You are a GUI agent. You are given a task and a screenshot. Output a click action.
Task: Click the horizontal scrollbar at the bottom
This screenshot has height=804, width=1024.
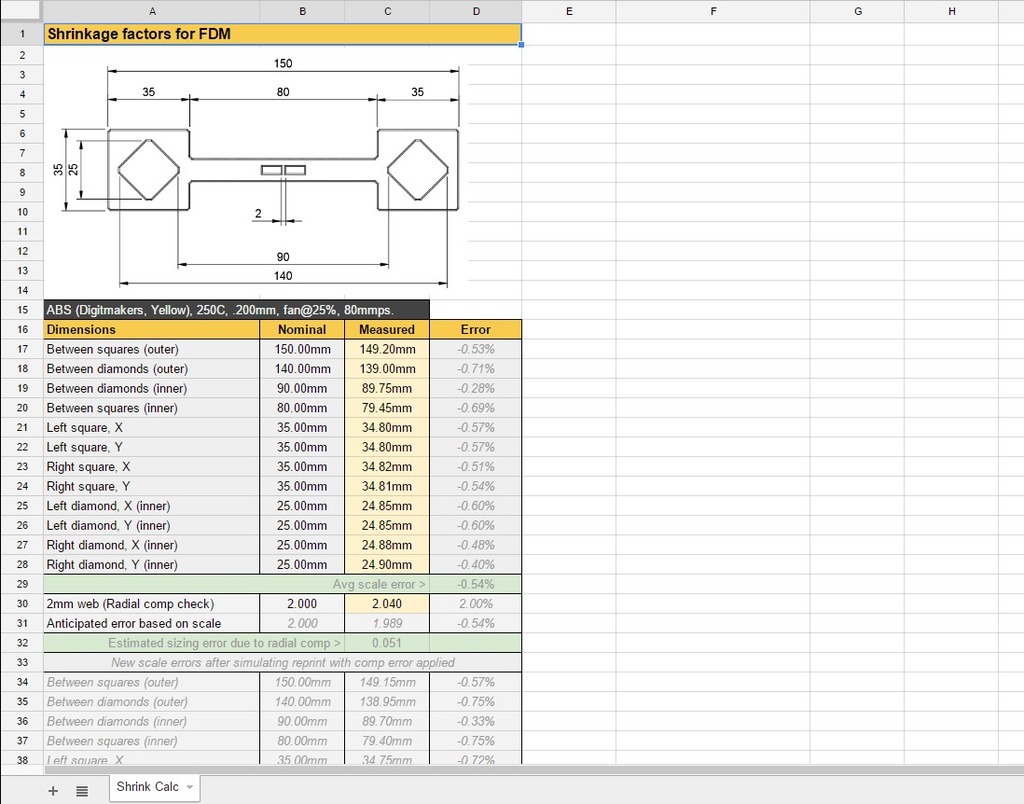coord(500,769)
